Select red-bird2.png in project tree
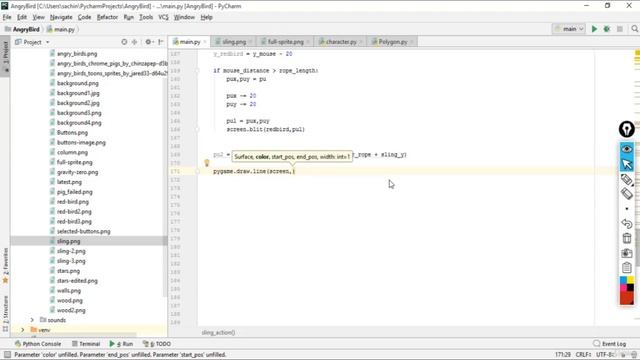 [x=74, y=212]
